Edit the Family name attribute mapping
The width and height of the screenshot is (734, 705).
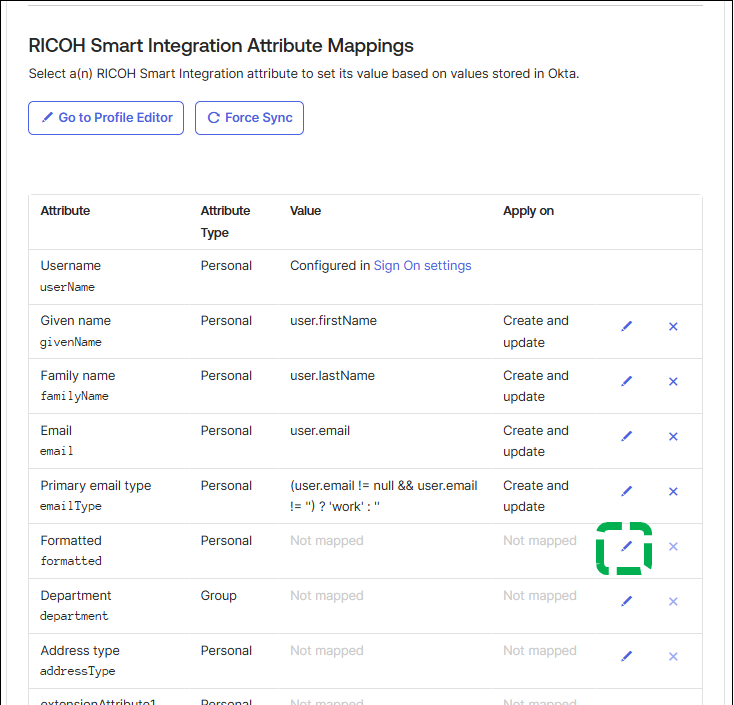[627, 382]
